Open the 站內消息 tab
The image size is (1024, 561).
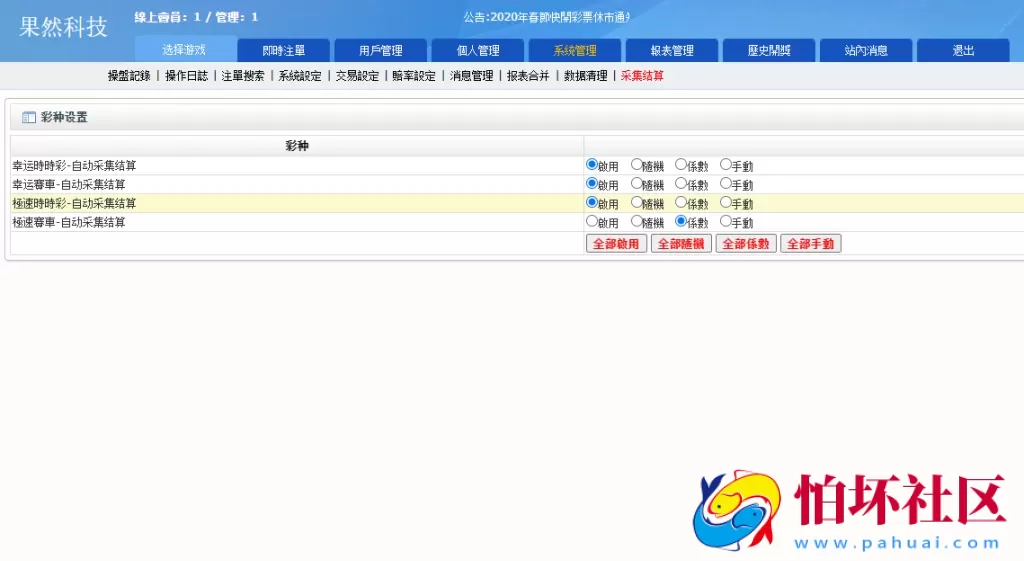pos(866,50)
